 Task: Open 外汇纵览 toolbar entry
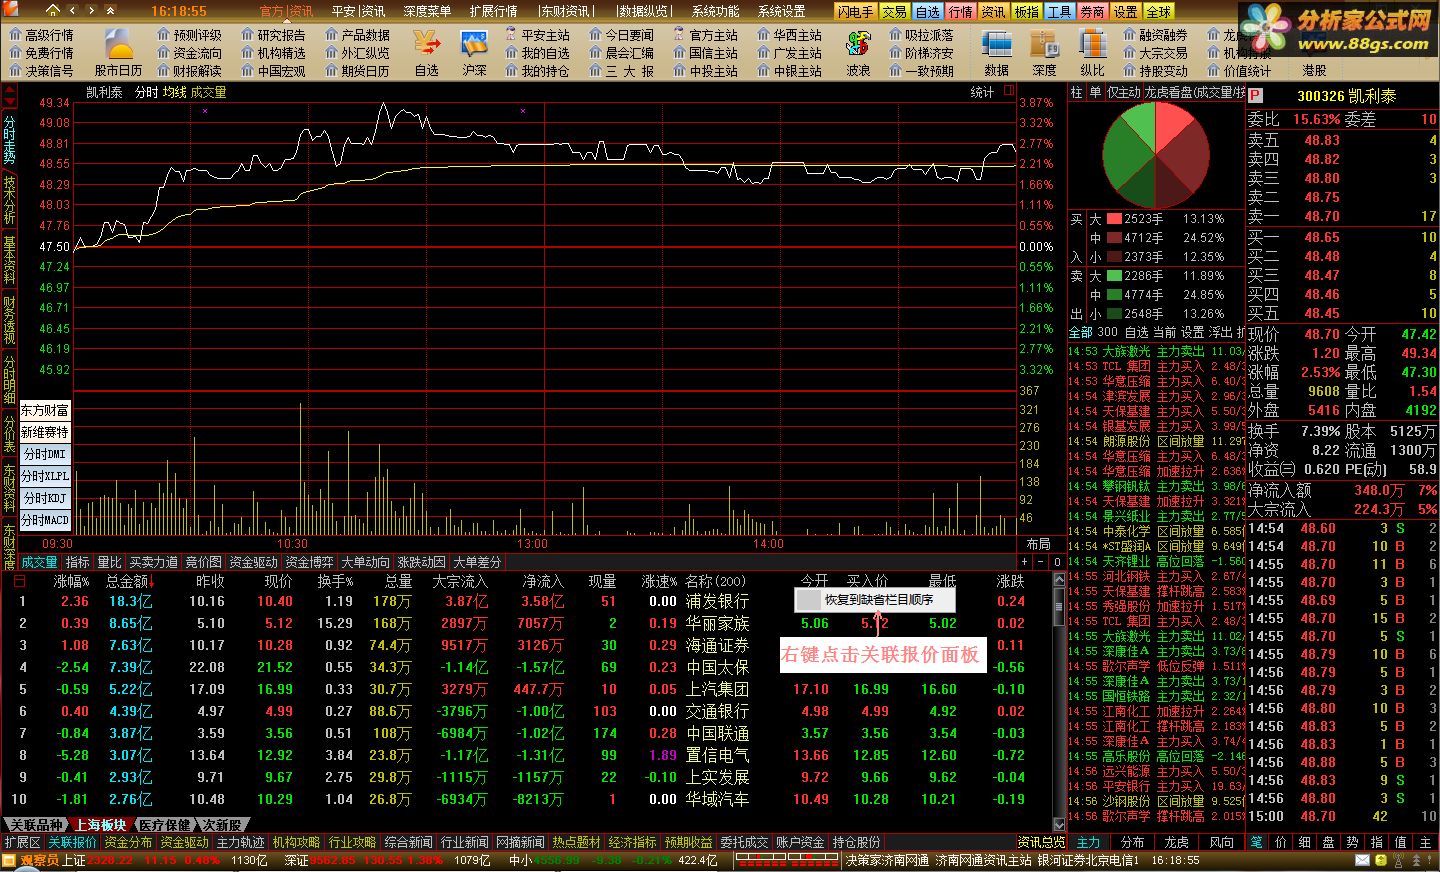(357, 53)
